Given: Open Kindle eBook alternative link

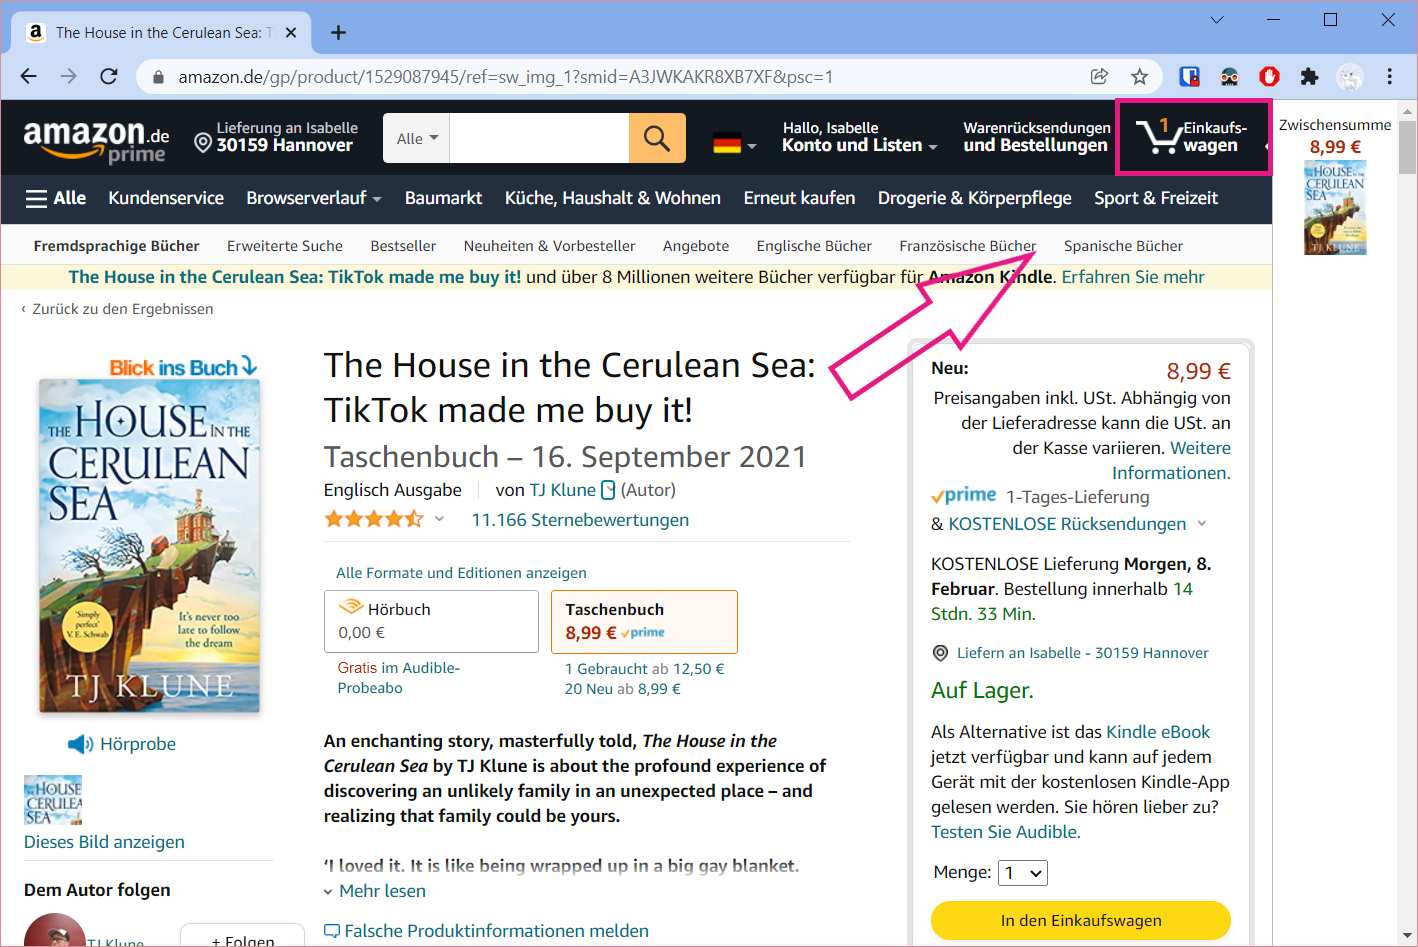Looking at the screenshot, I should tap(1158, 732).
